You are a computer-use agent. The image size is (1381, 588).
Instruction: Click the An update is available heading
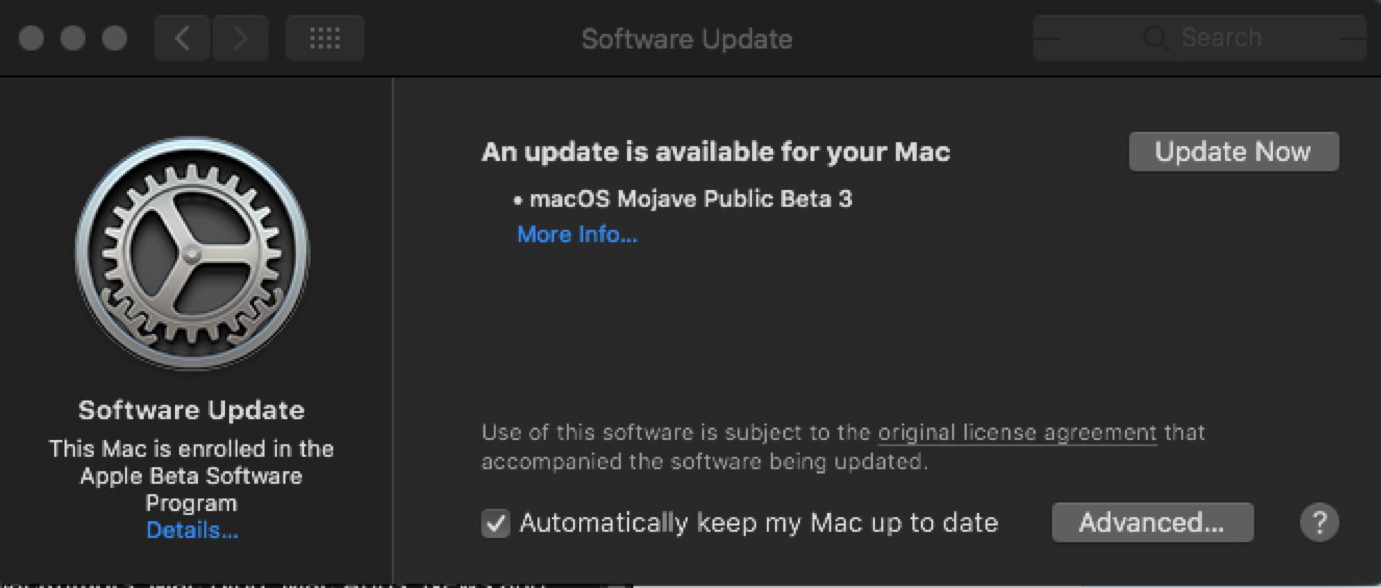pos(716,152)
